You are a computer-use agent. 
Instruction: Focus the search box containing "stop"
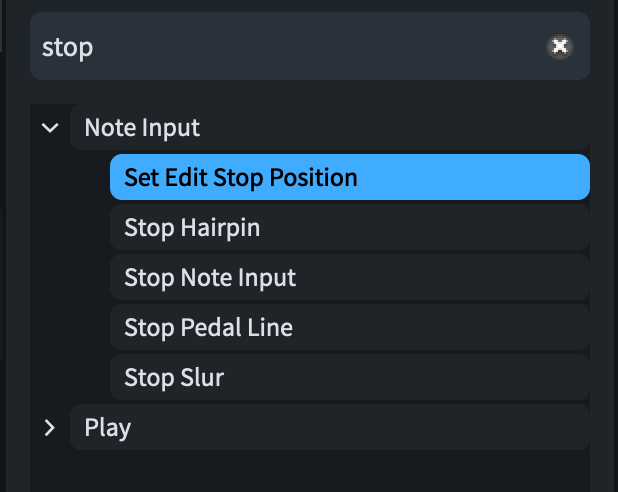(x=290, y=47)
